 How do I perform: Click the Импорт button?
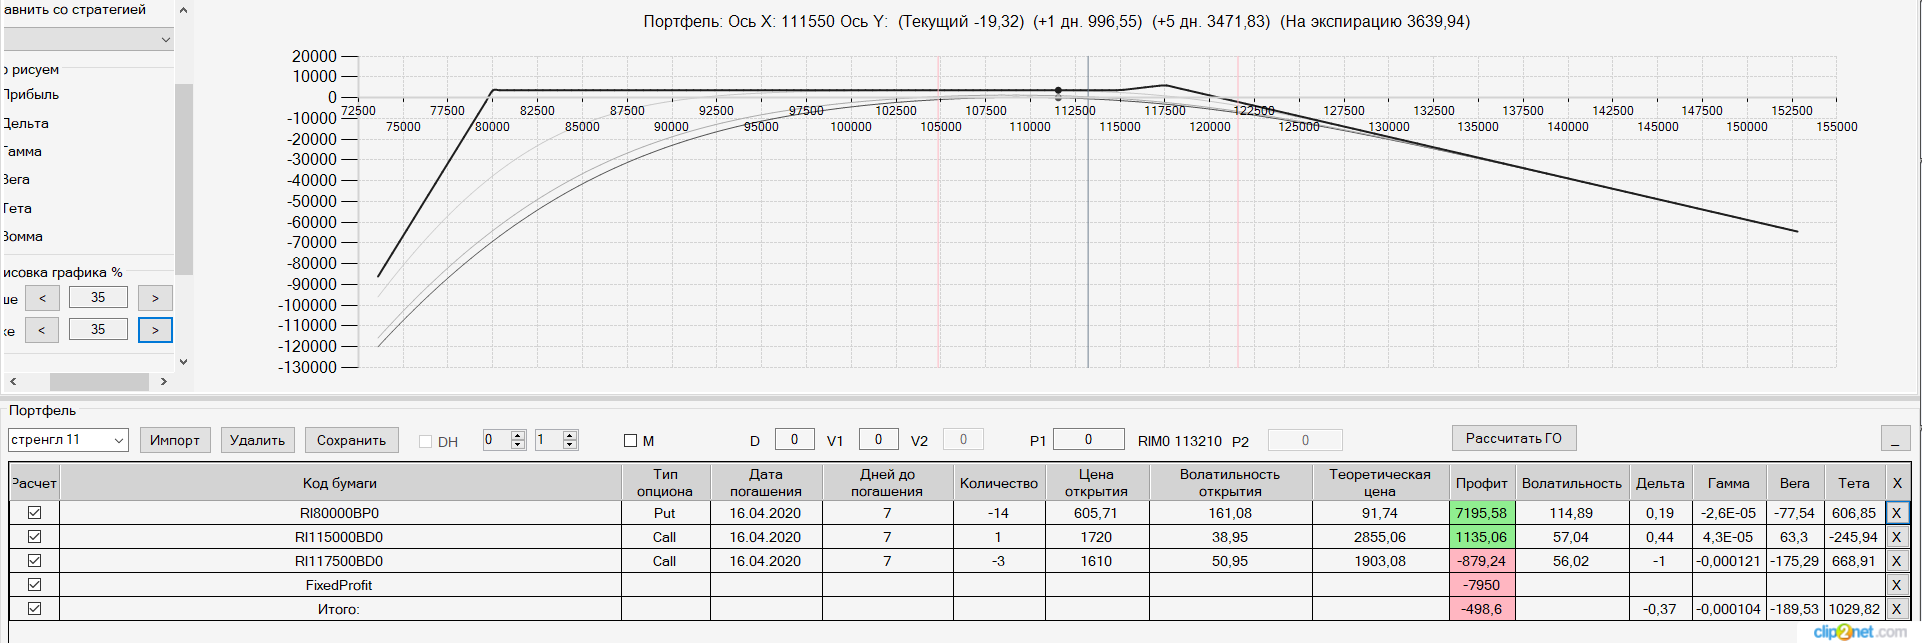174,440
